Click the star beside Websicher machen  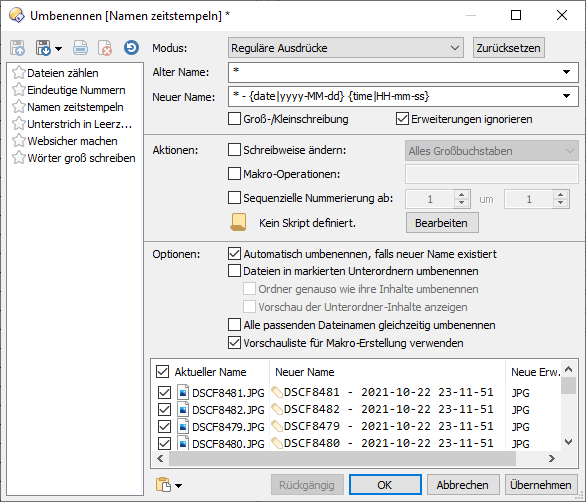tap(19, 141)
